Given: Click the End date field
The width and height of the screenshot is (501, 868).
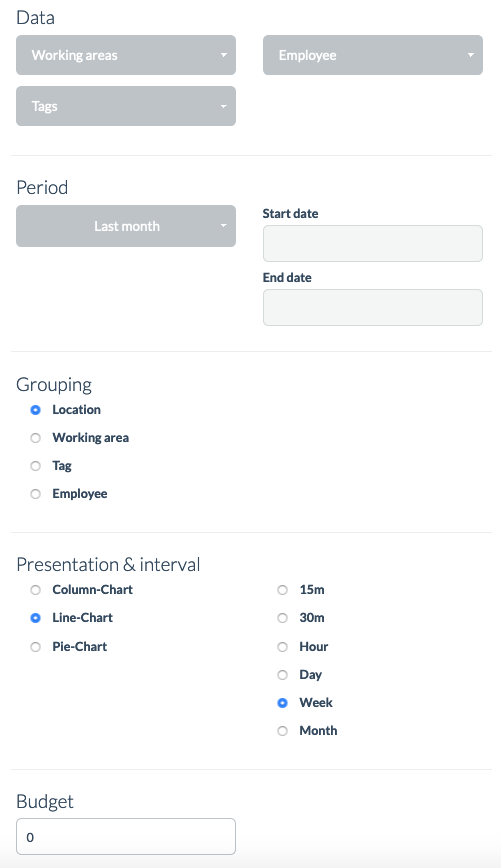Looking at the screenshot, I should 373,307.
